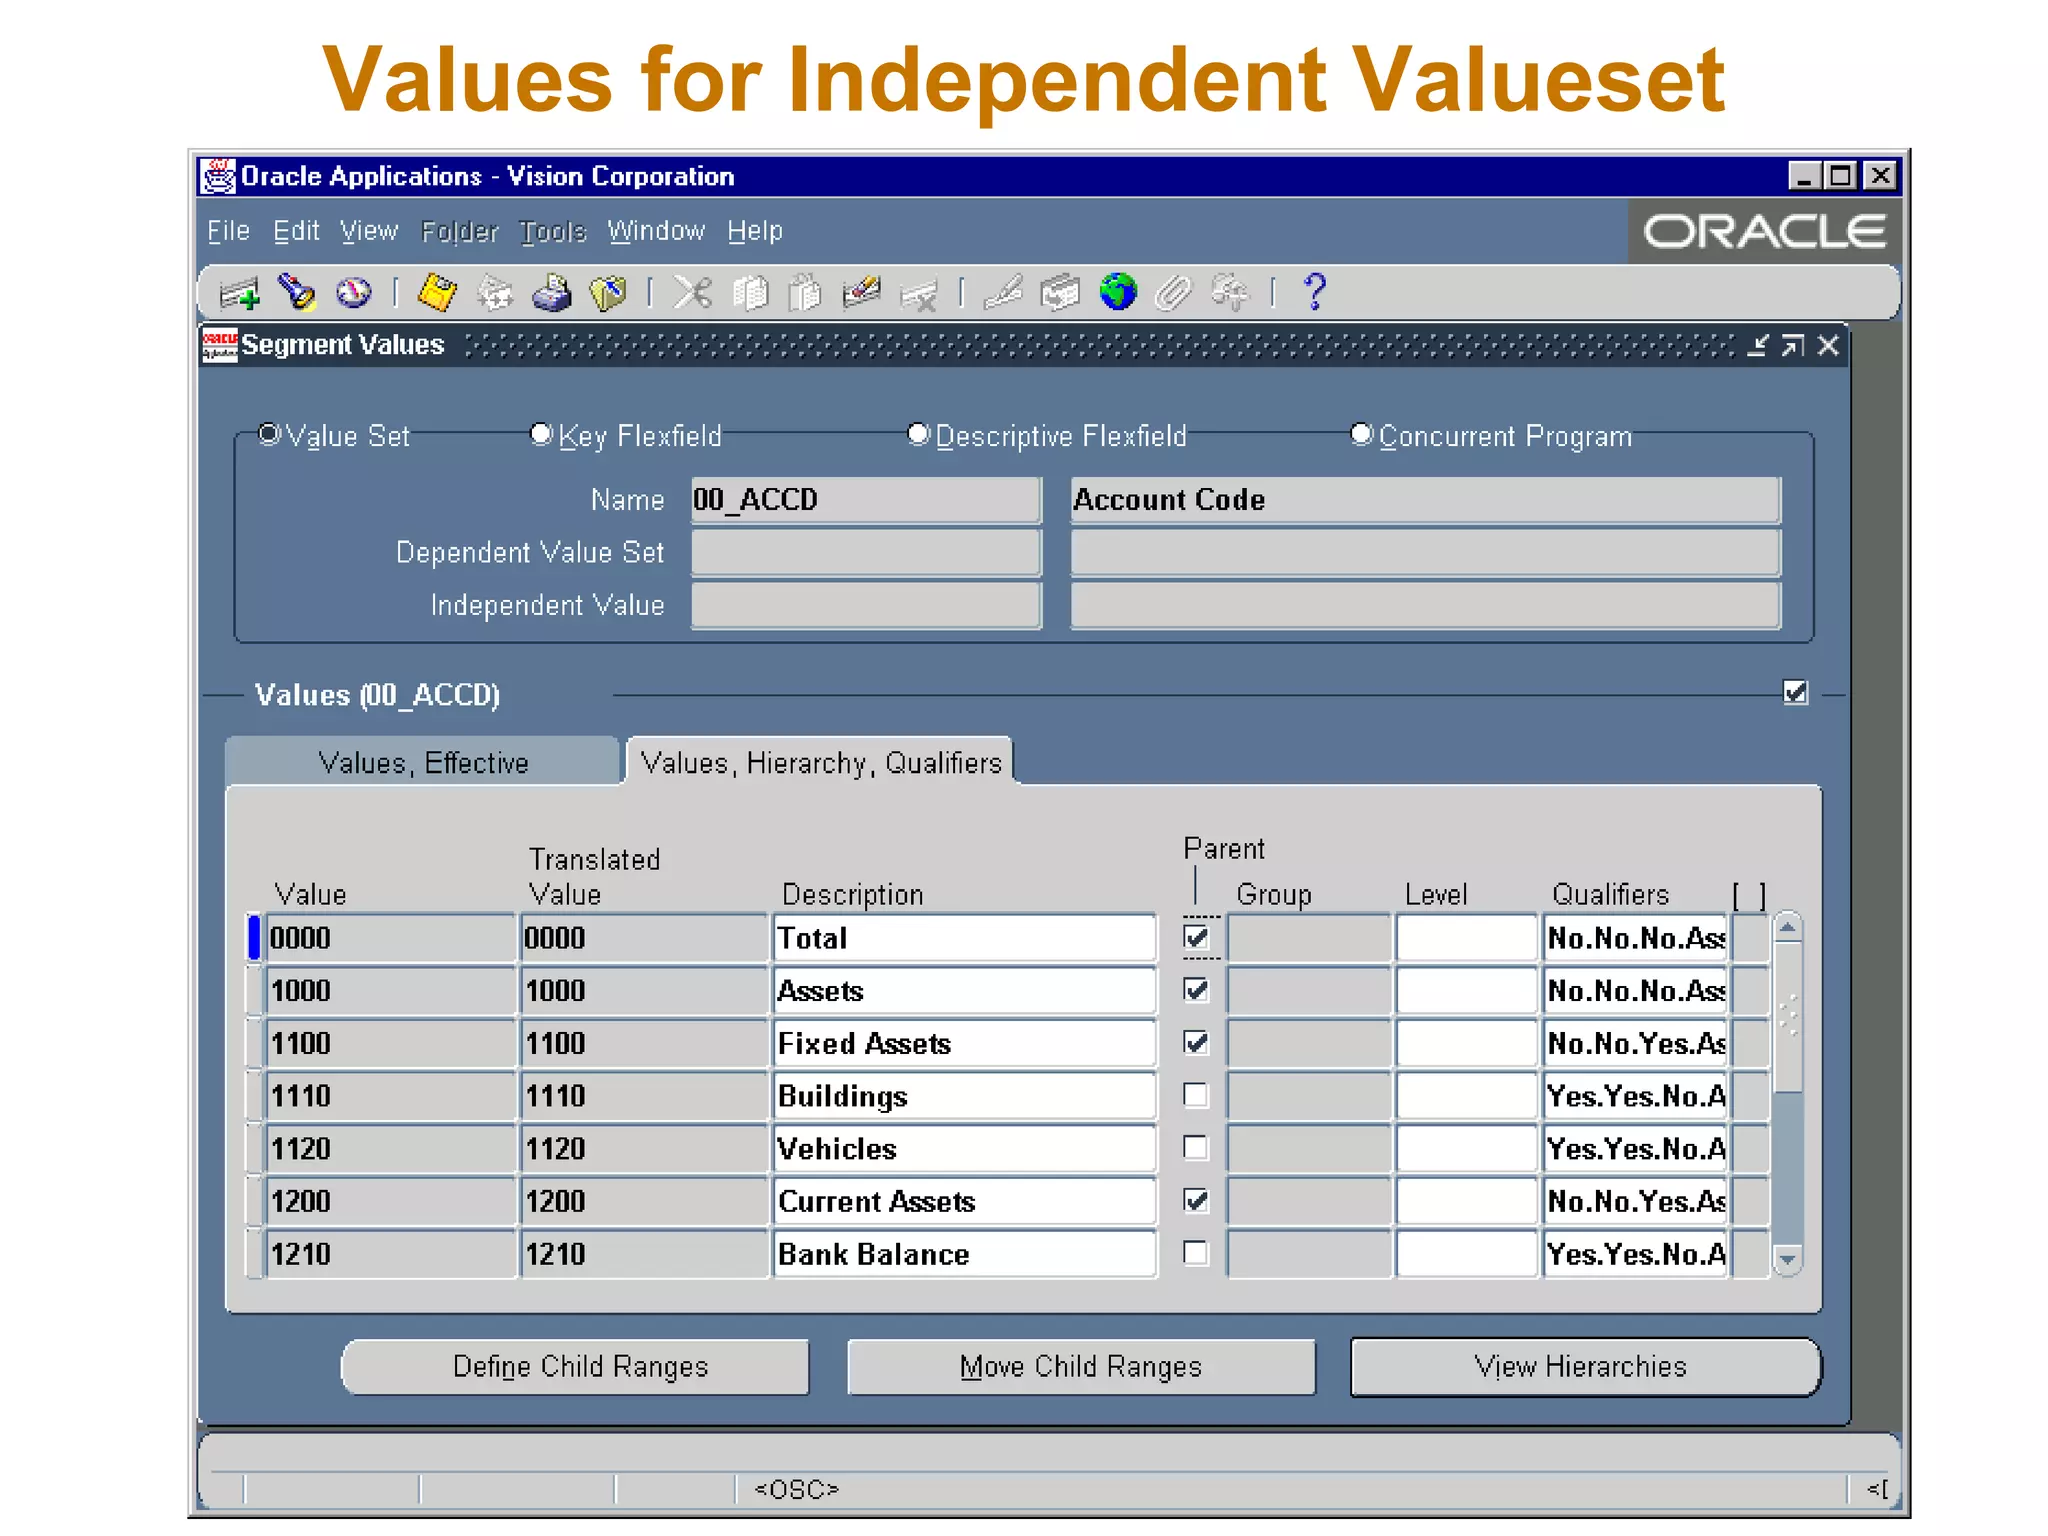2048x1536 pixels.
Task: Click the Copy icon in toolbar
Action: pyautogui.click(x=750, y=293)
